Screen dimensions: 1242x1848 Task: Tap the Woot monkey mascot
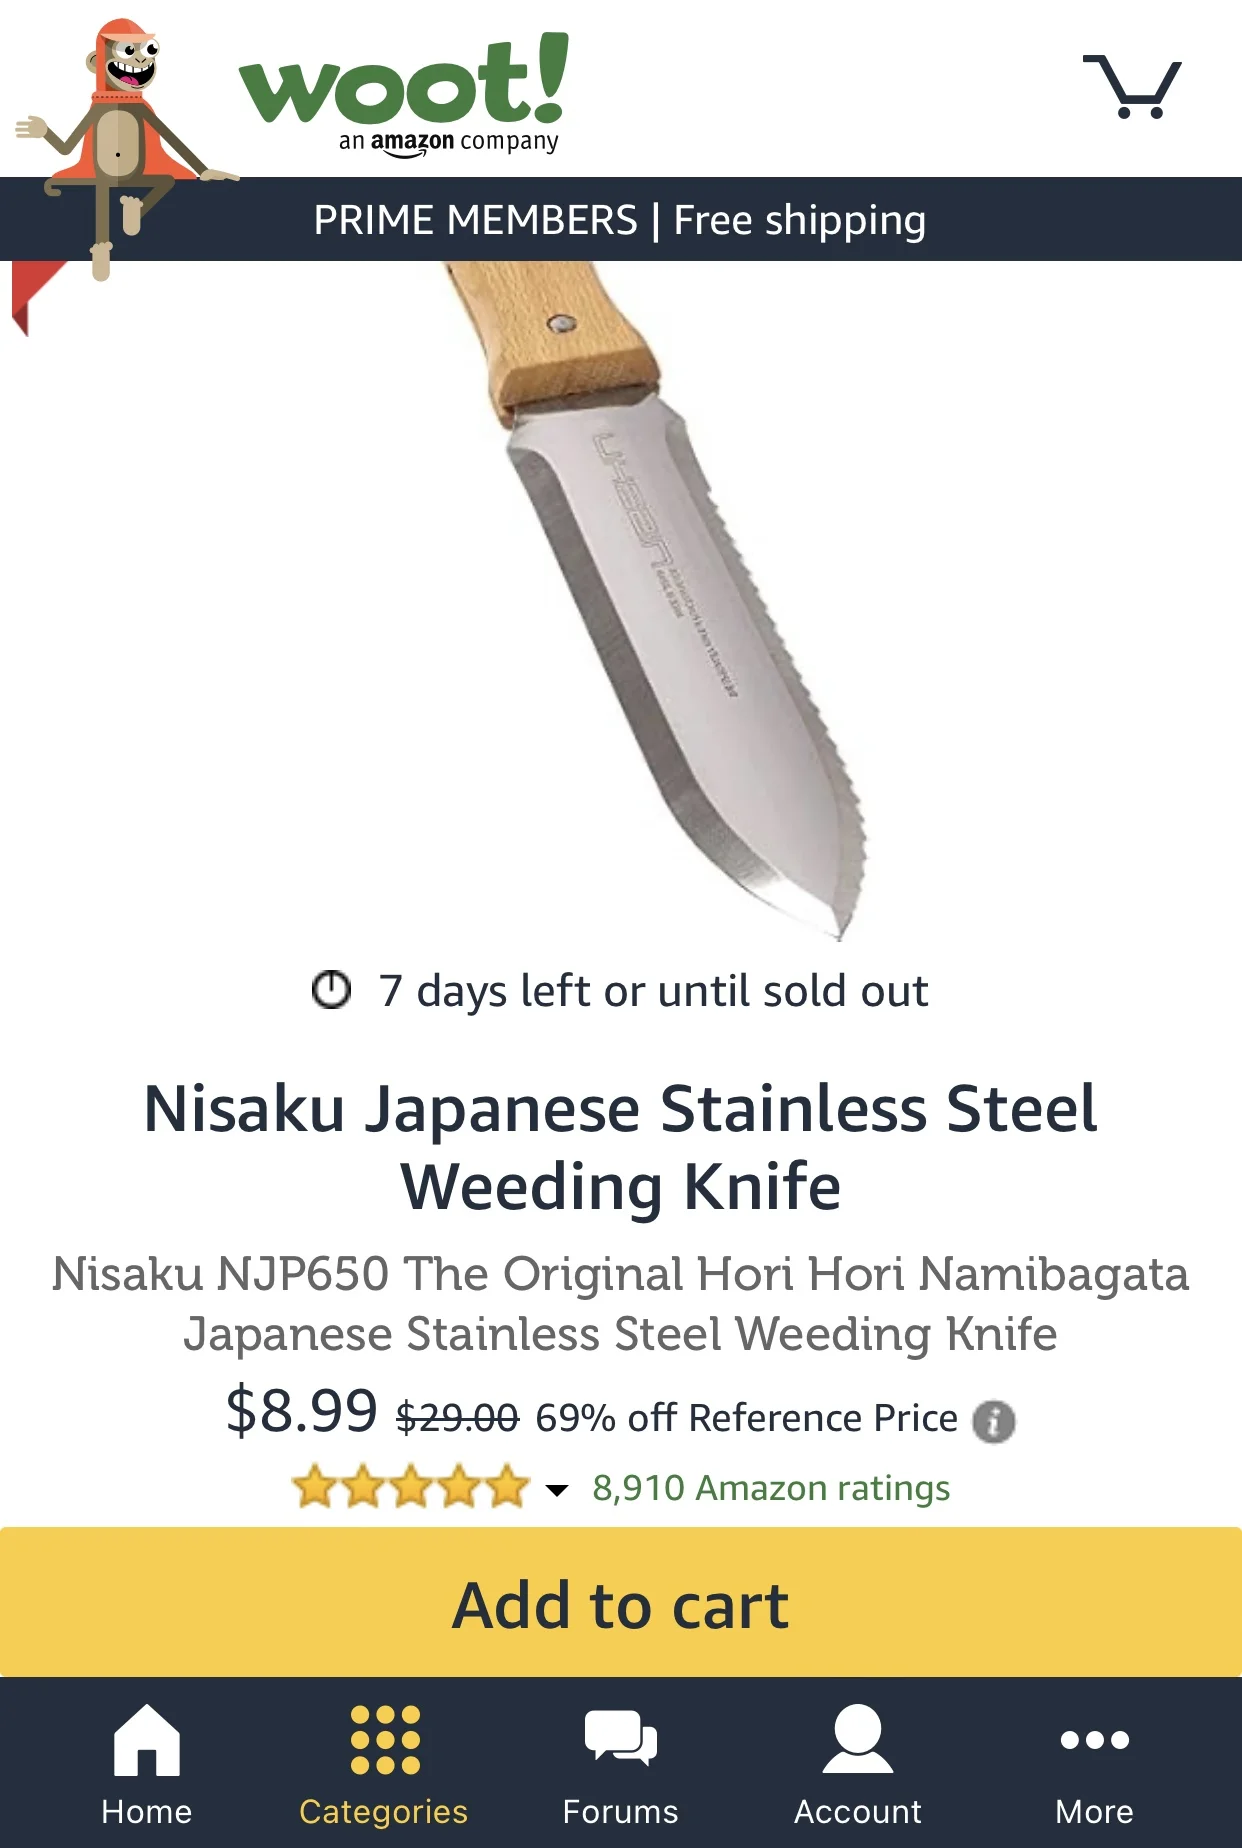[118, 150]
